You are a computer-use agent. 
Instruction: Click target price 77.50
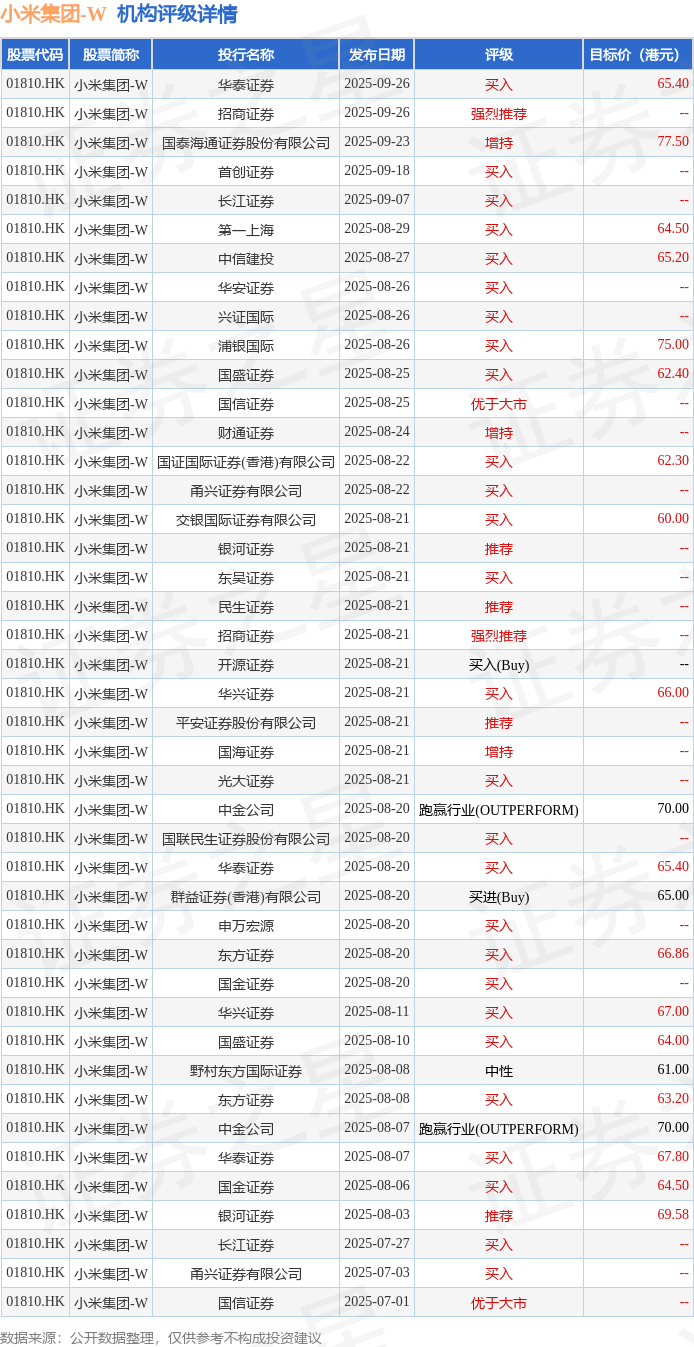(673, 142)
